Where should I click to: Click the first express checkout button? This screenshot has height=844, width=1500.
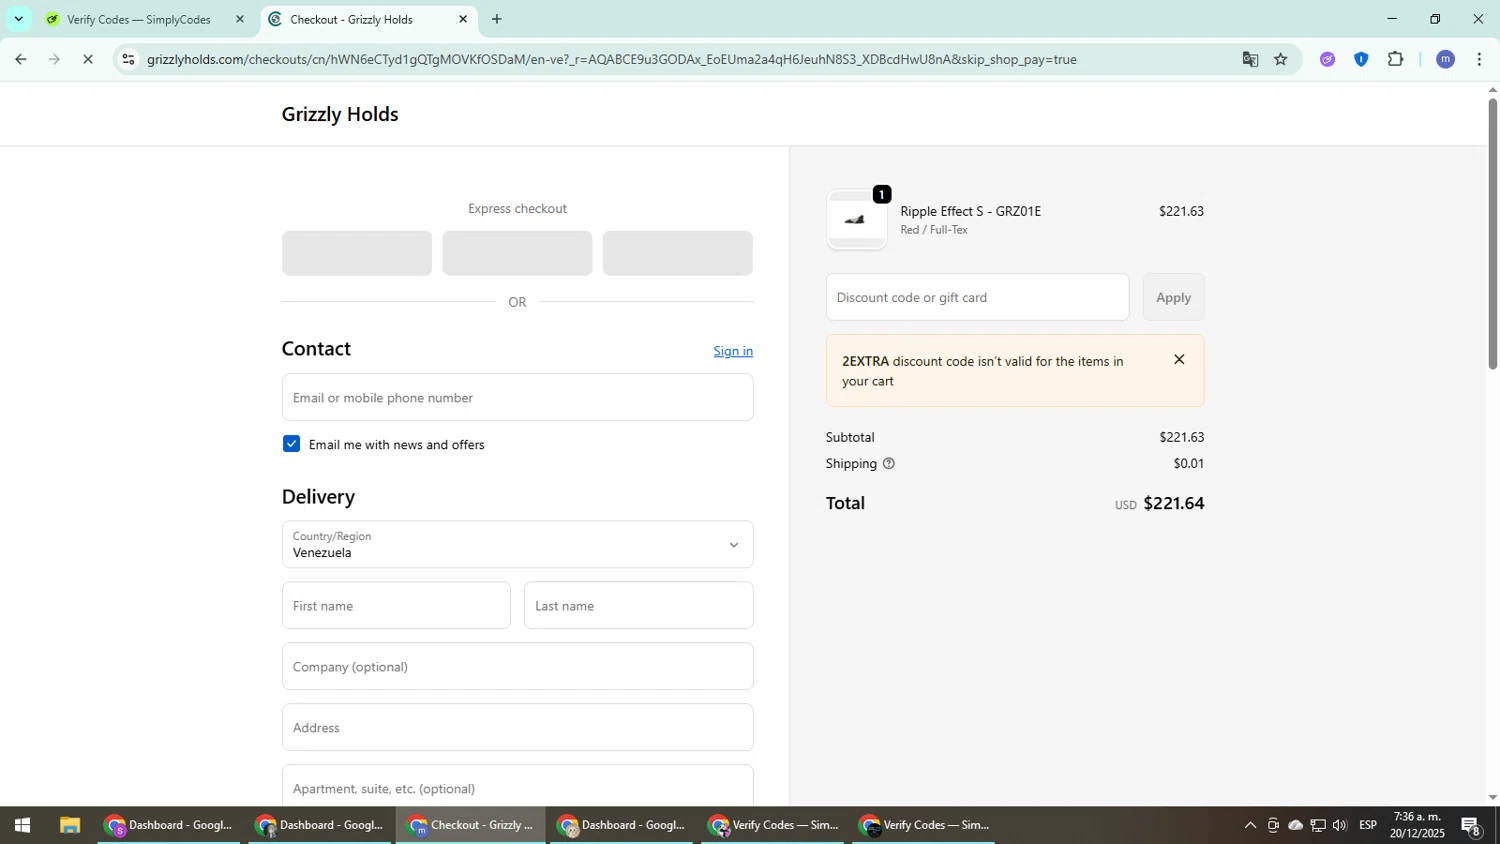357,253
